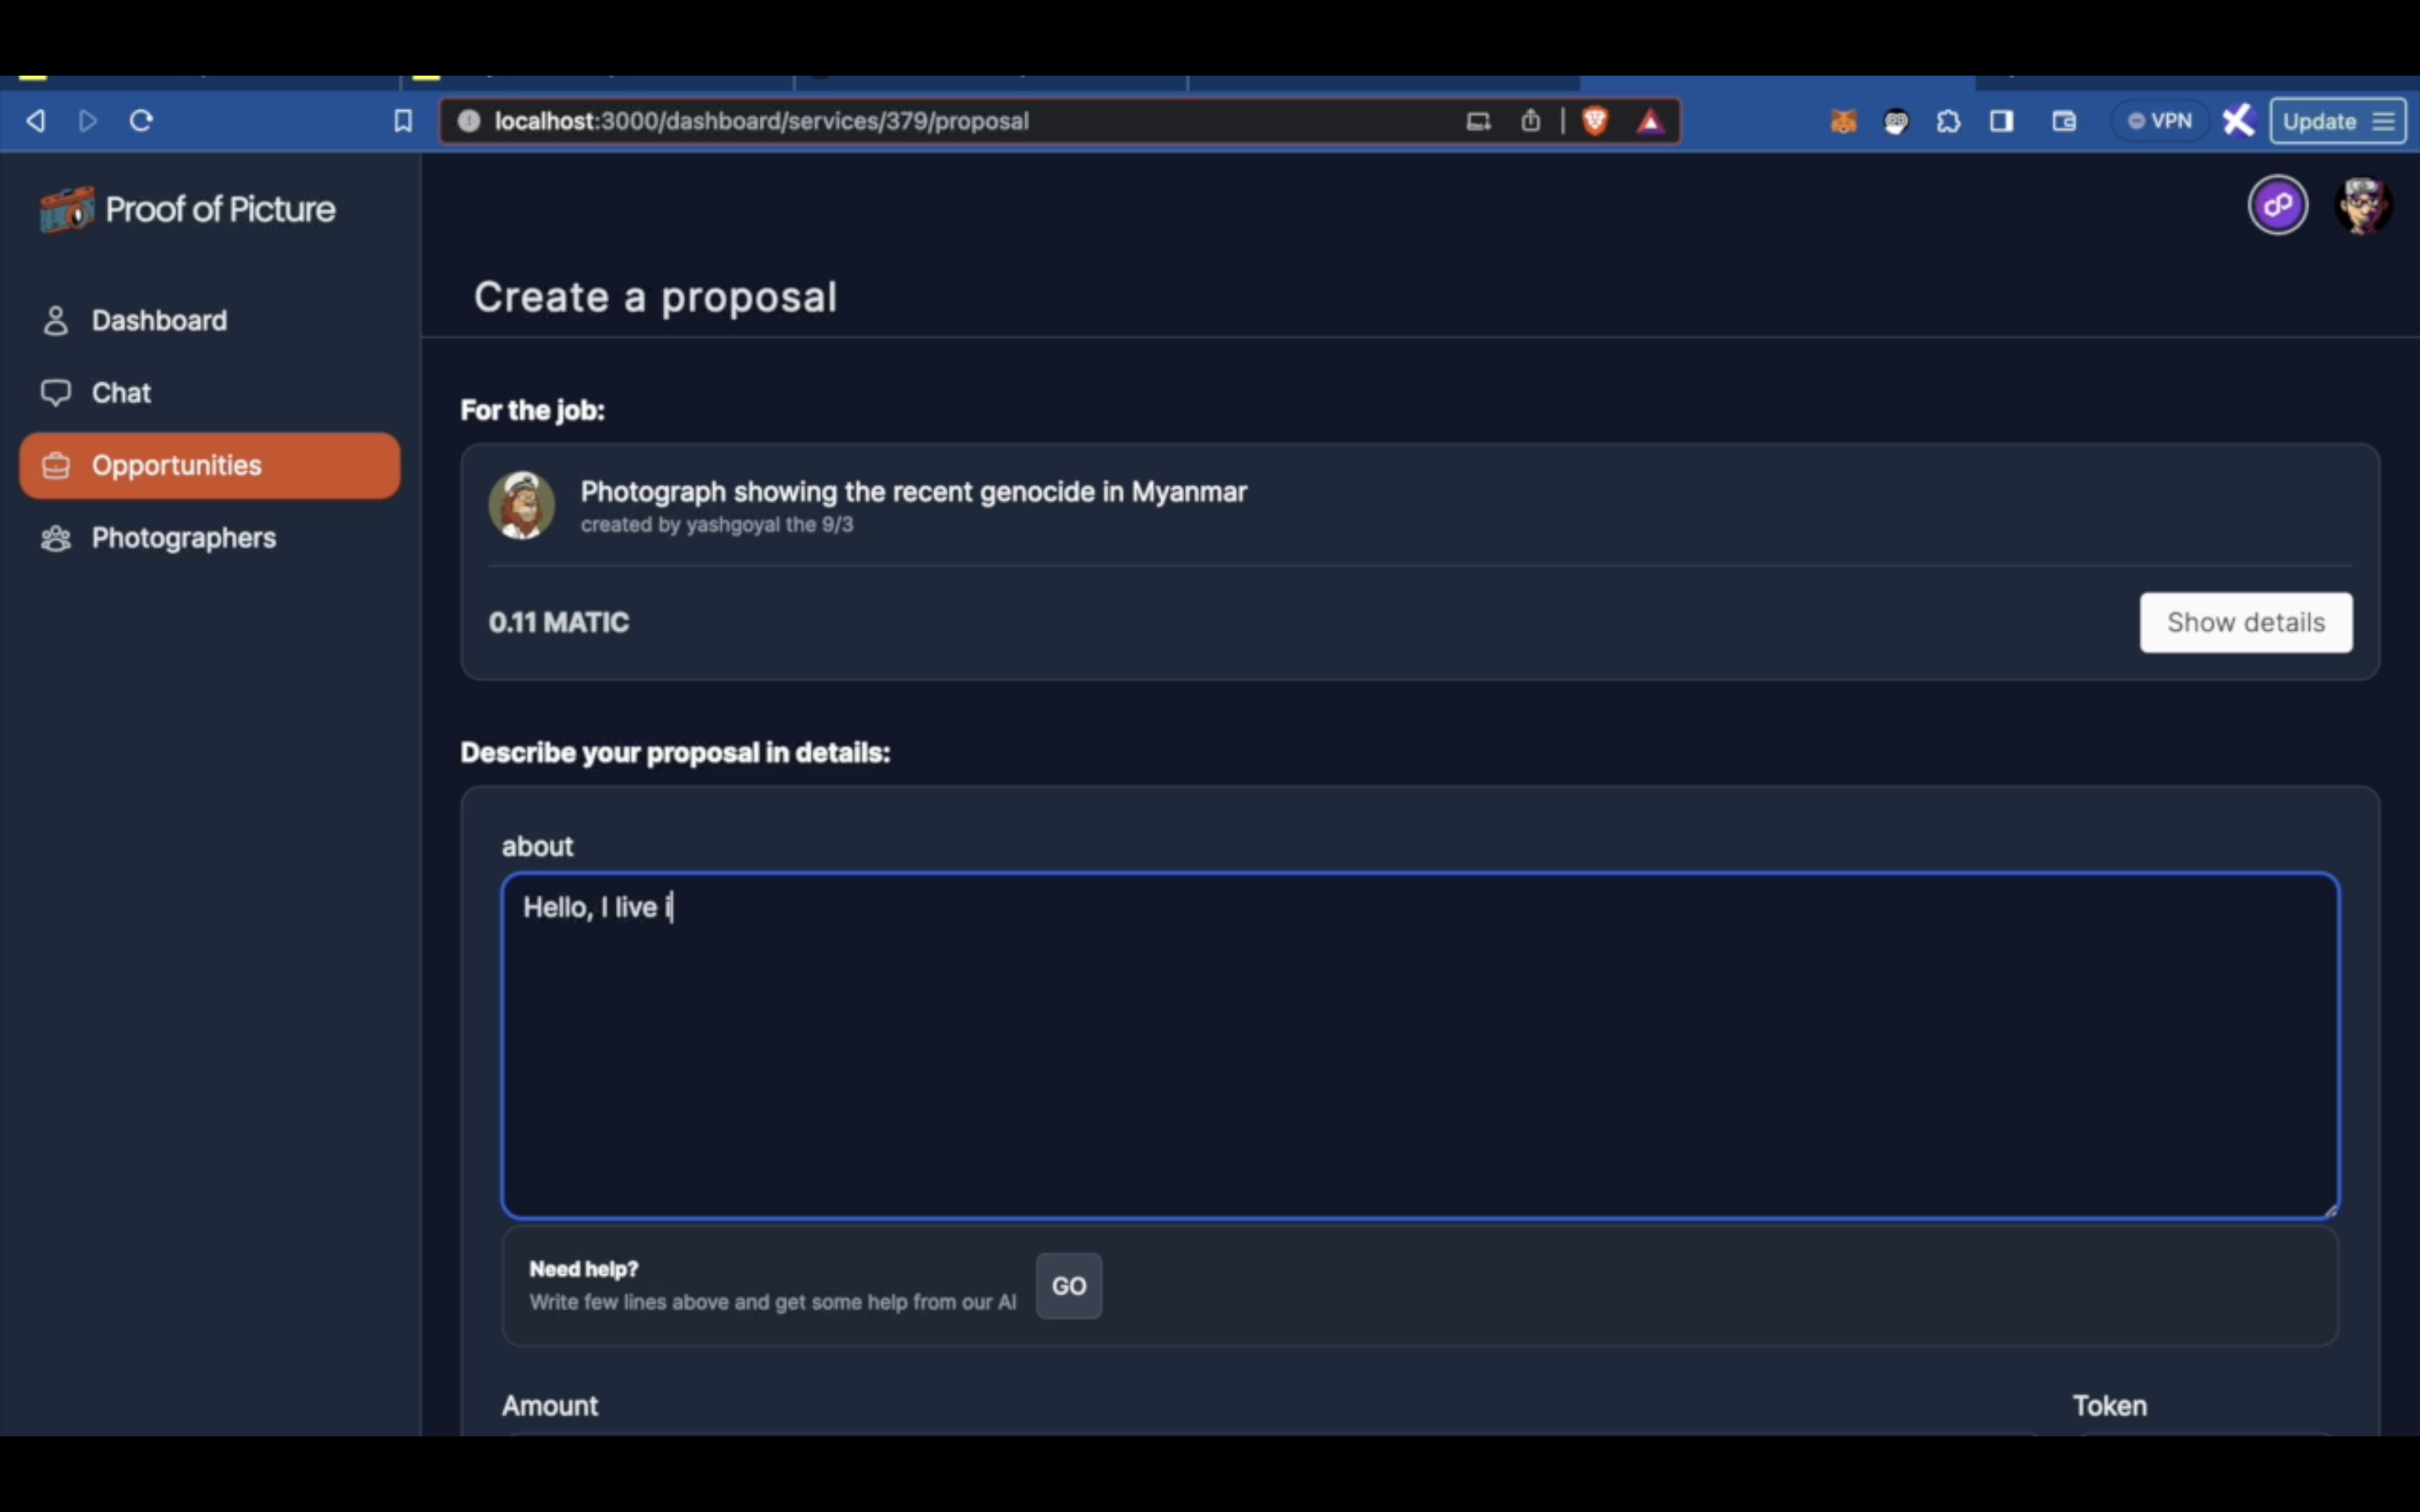2420x1512 pixels.
Task: Click the purple Polygon network icon
Action: [x=2277, y=205]
